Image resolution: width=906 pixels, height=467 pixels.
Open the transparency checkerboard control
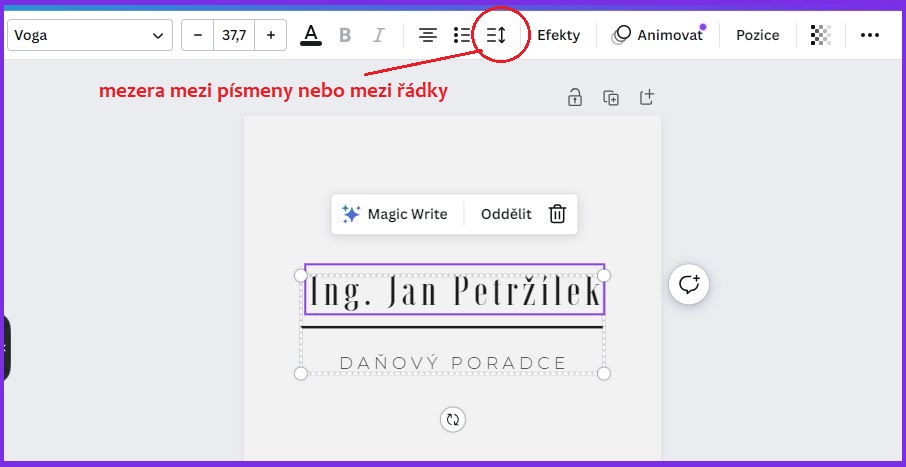coord(820,35)
